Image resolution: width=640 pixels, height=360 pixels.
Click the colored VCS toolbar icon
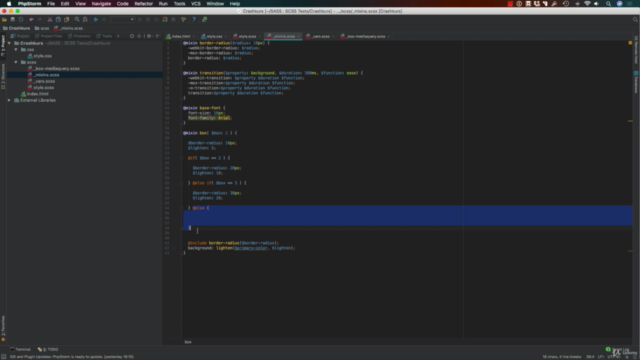[x=165, y=19]
